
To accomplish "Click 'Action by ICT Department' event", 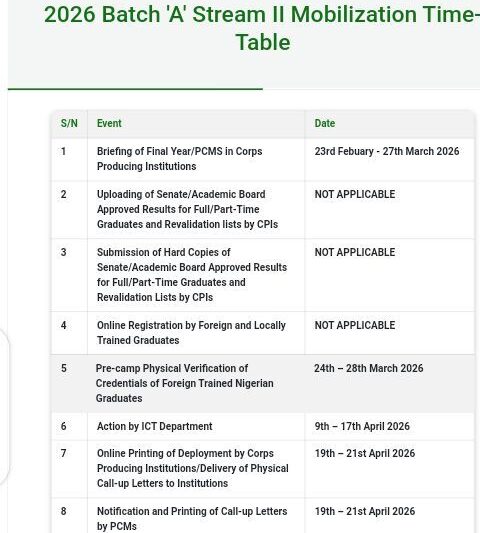I will coord(155,426).
